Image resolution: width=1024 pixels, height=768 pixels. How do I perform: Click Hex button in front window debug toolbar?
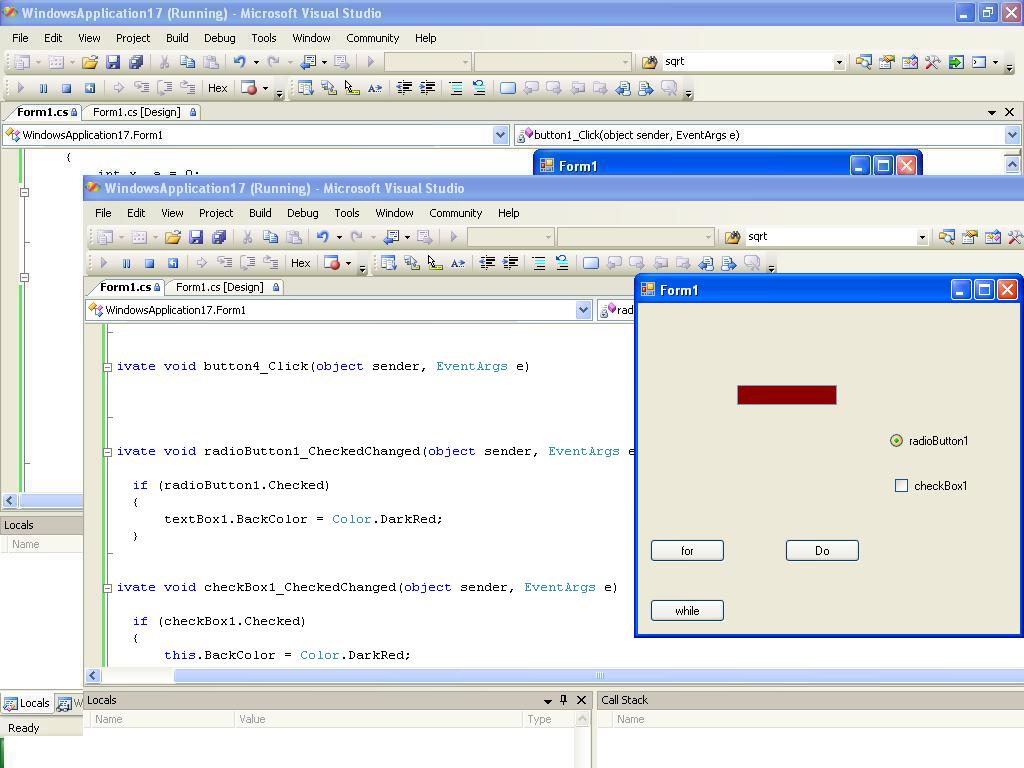click(300, 263)
